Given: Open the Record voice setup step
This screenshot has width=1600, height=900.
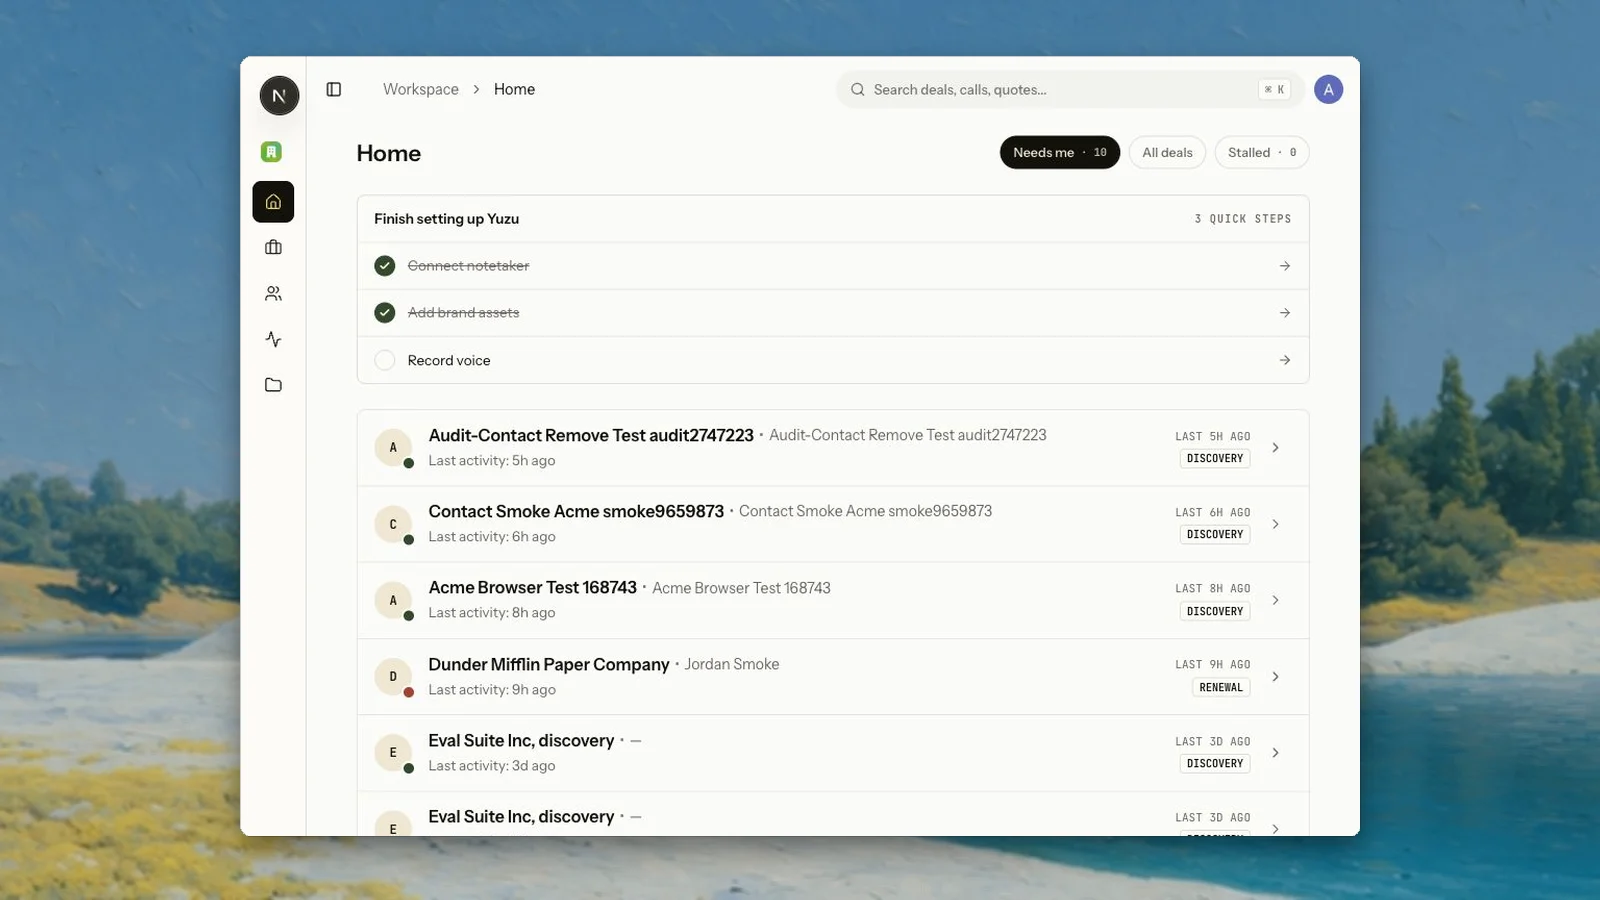Looking at the screenshot, I should (833, 360).
